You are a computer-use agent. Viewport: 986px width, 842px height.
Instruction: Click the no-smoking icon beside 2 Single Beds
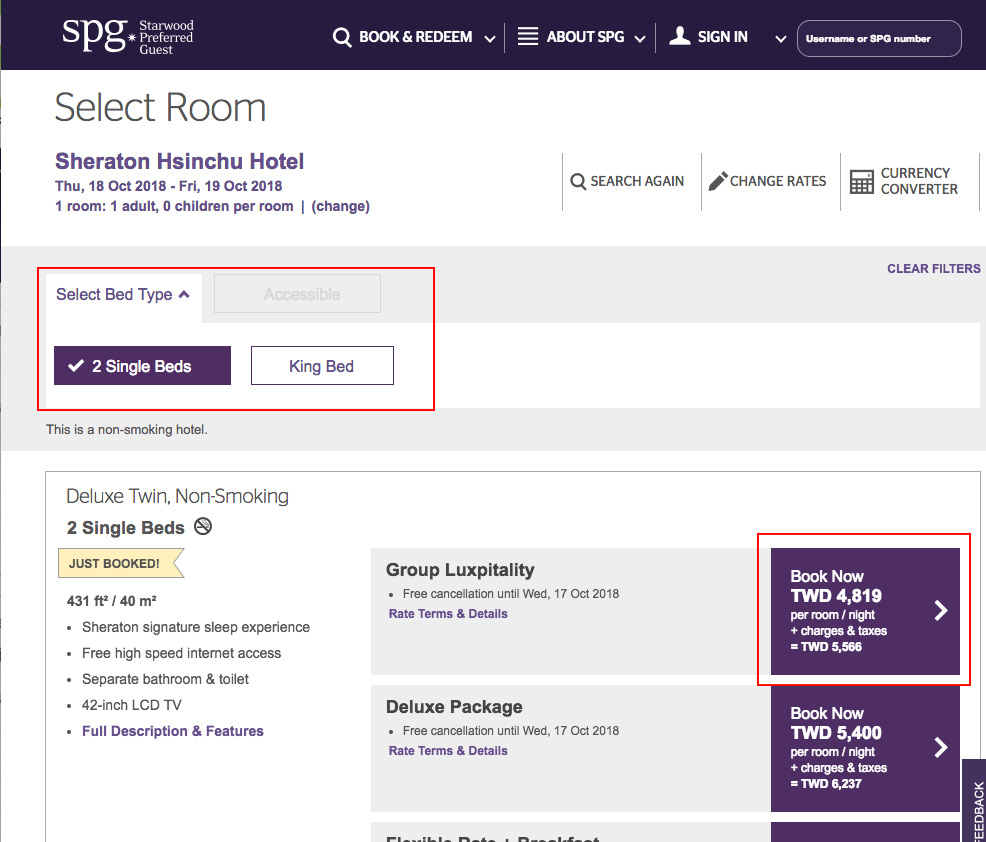202,526
